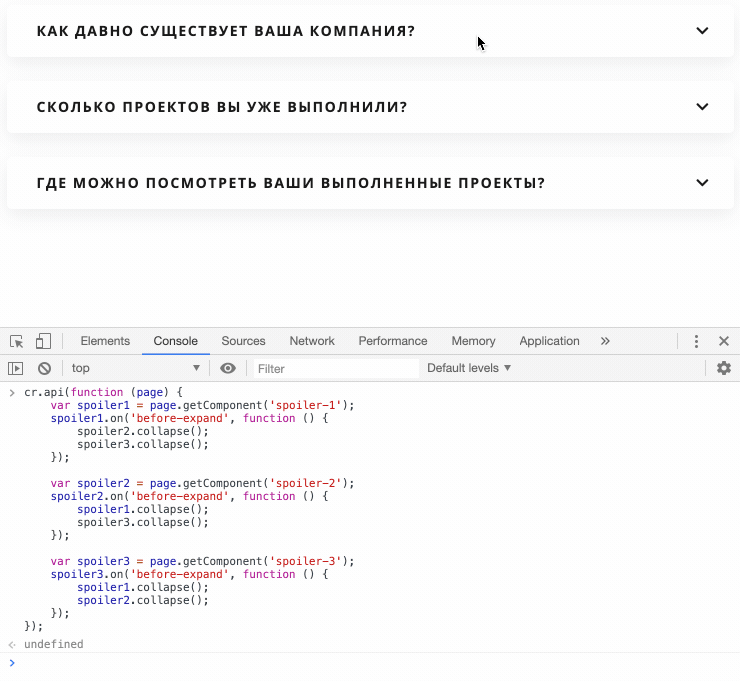
Task: Toggle the device toolbar icon
Action: pos(43,341)
